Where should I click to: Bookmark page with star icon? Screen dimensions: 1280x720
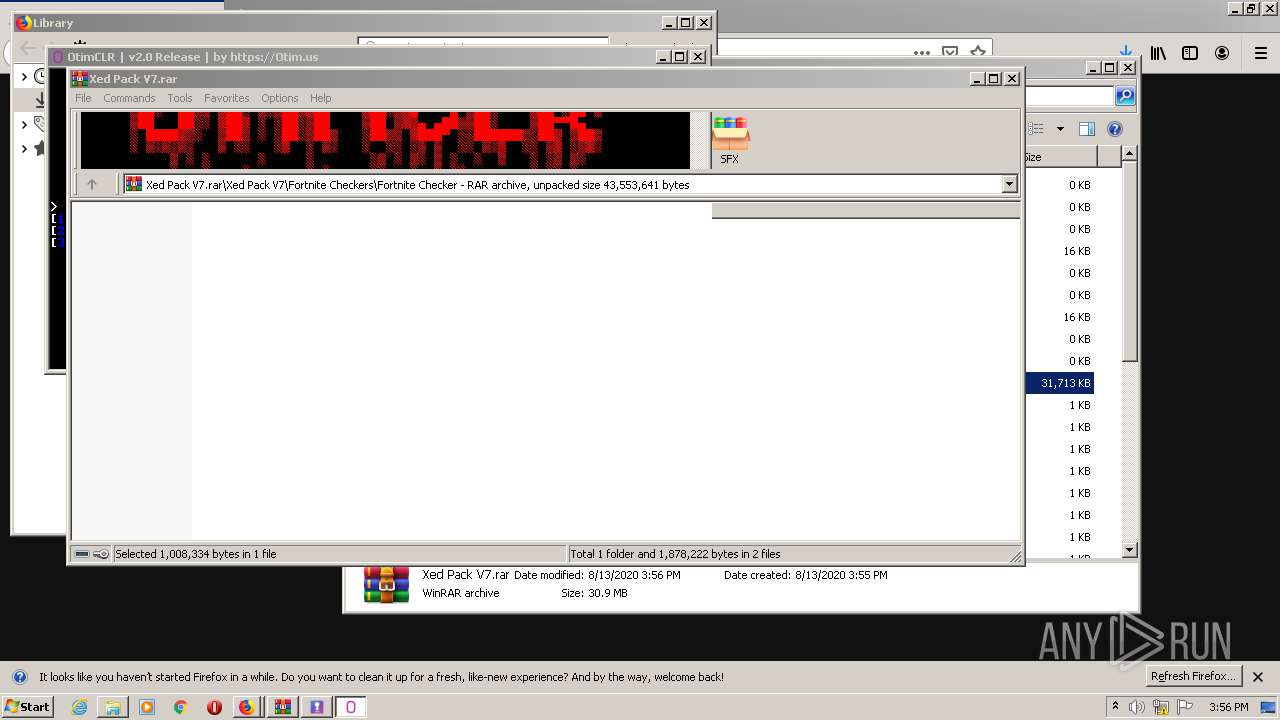pos(978,53)
